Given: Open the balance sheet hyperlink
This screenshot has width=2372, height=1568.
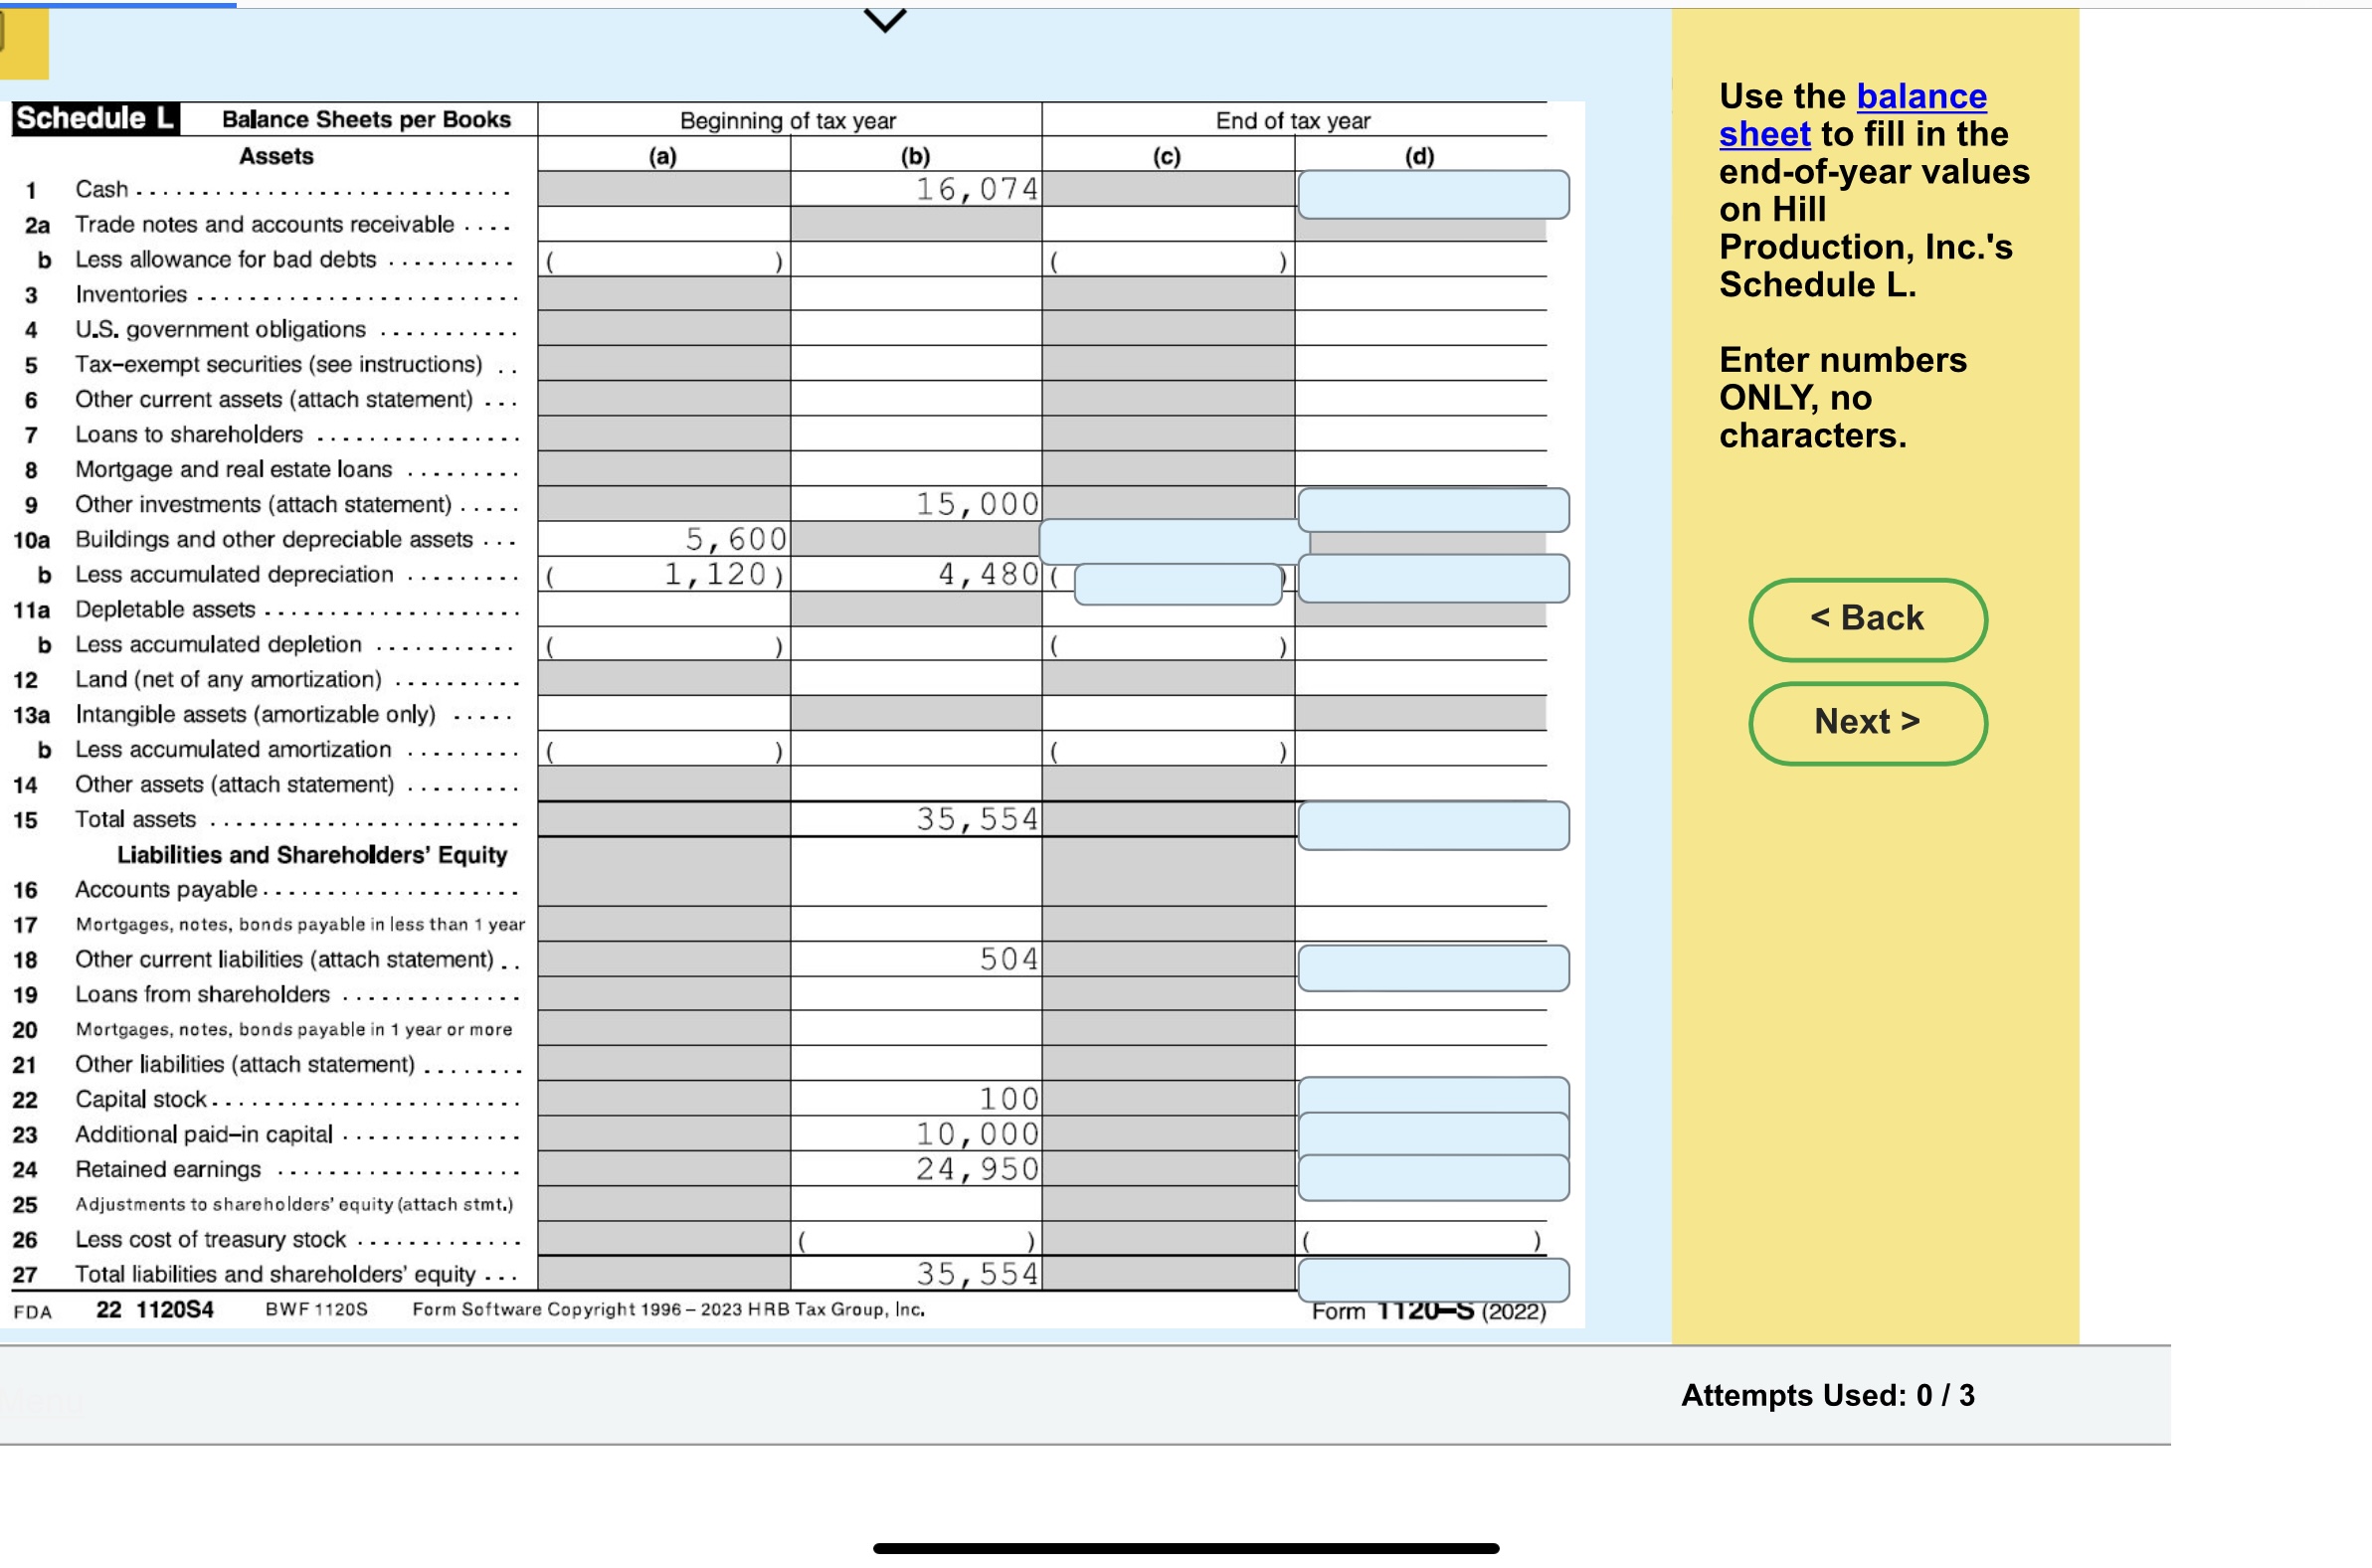Looking at the screenshot, I should click(1920, 97).
